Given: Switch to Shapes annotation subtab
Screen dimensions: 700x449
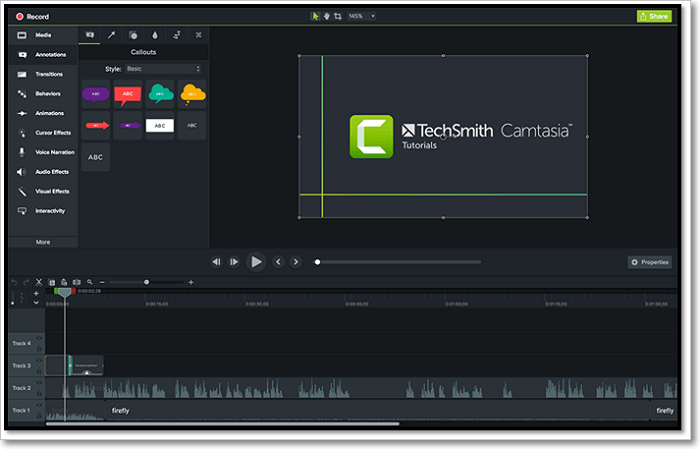Looking at the screenshot, I should pos(133,35).
